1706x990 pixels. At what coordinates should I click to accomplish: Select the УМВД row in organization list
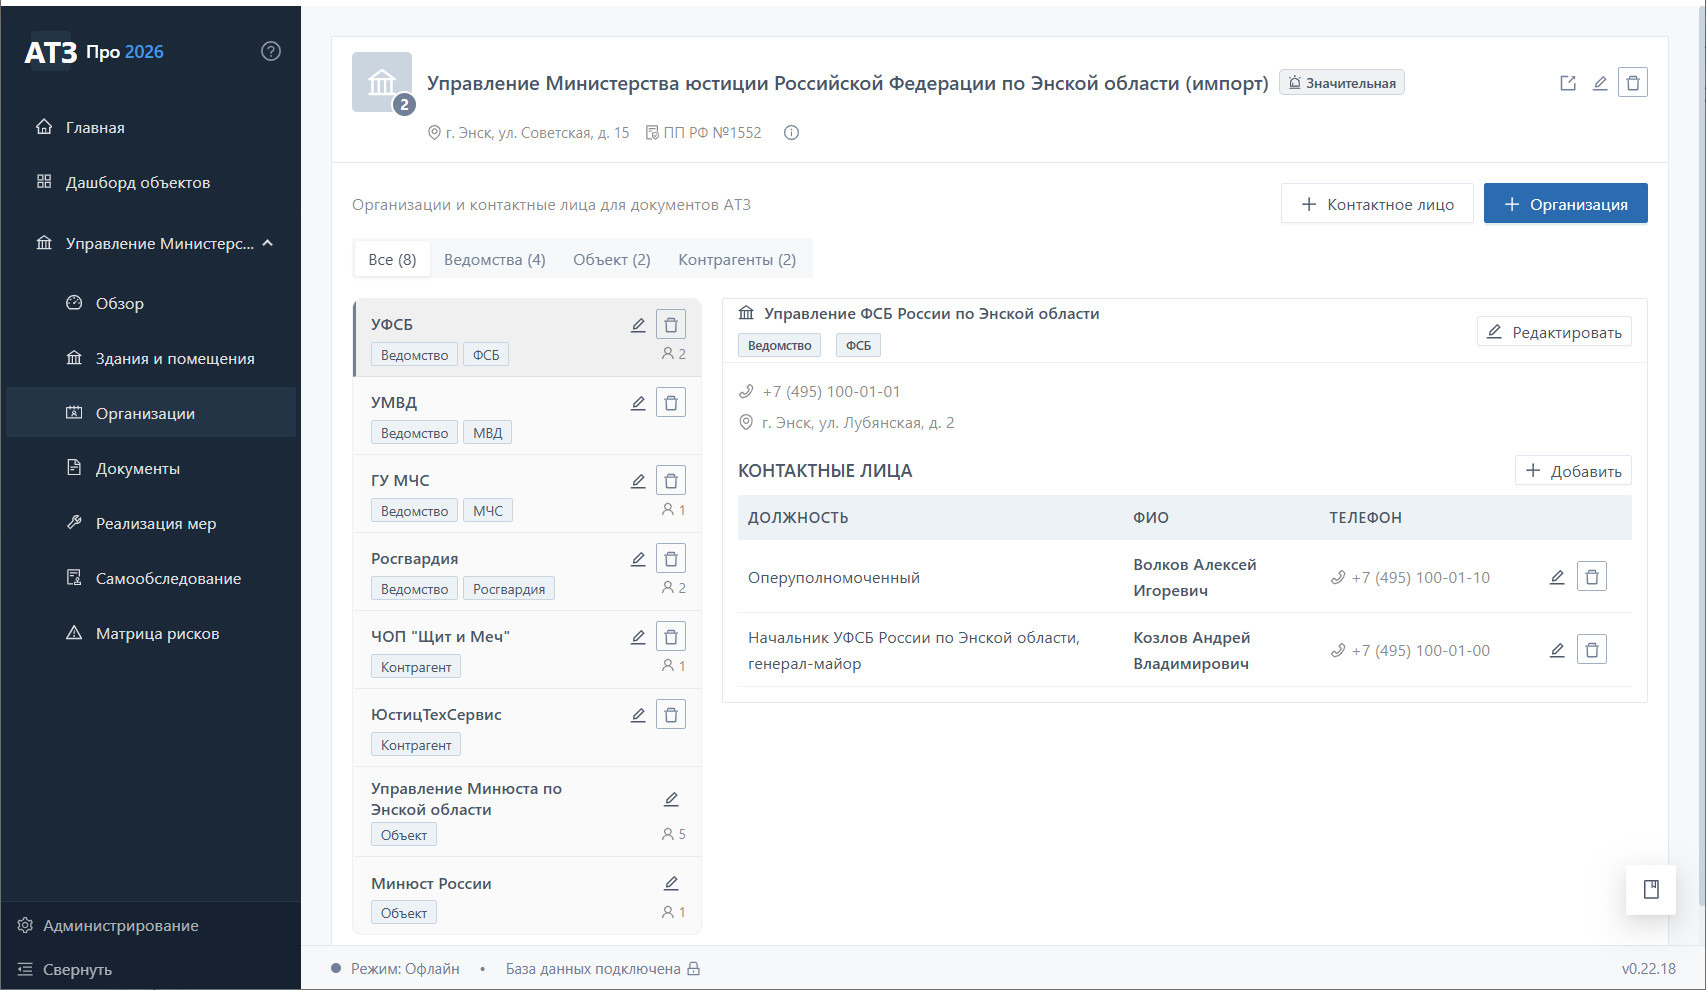tap(527, 416)
